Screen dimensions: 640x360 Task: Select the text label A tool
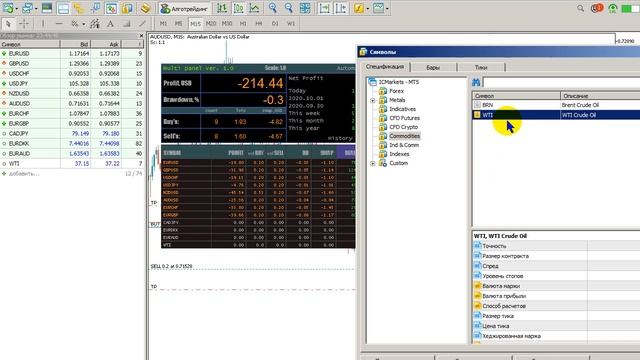(111, 24)
